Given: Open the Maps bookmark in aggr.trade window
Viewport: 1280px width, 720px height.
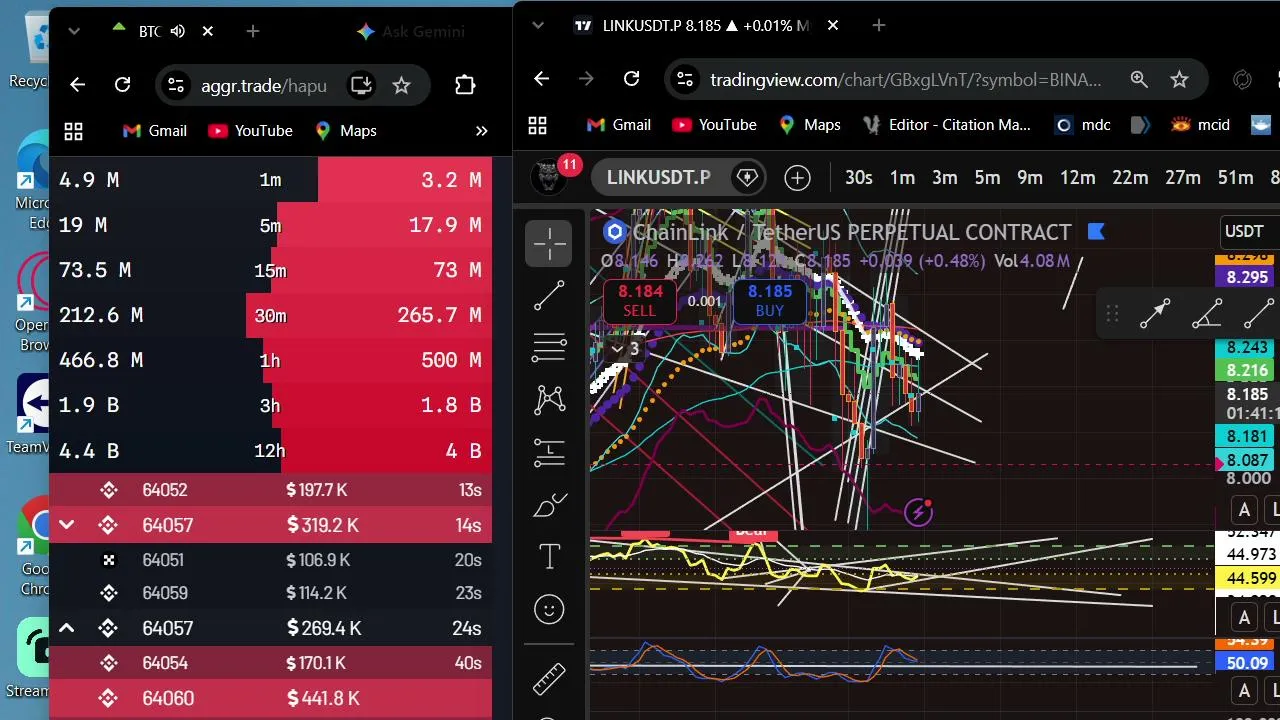Looking at the screenshot, I should [x=345, y=131].
